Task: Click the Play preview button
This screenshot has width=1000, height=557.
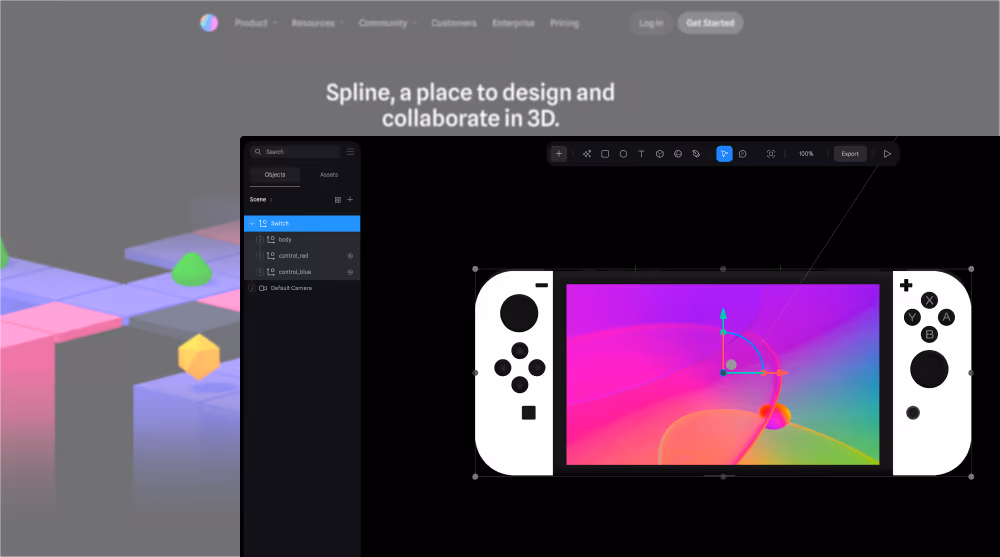Action: [x=887, y=154]
